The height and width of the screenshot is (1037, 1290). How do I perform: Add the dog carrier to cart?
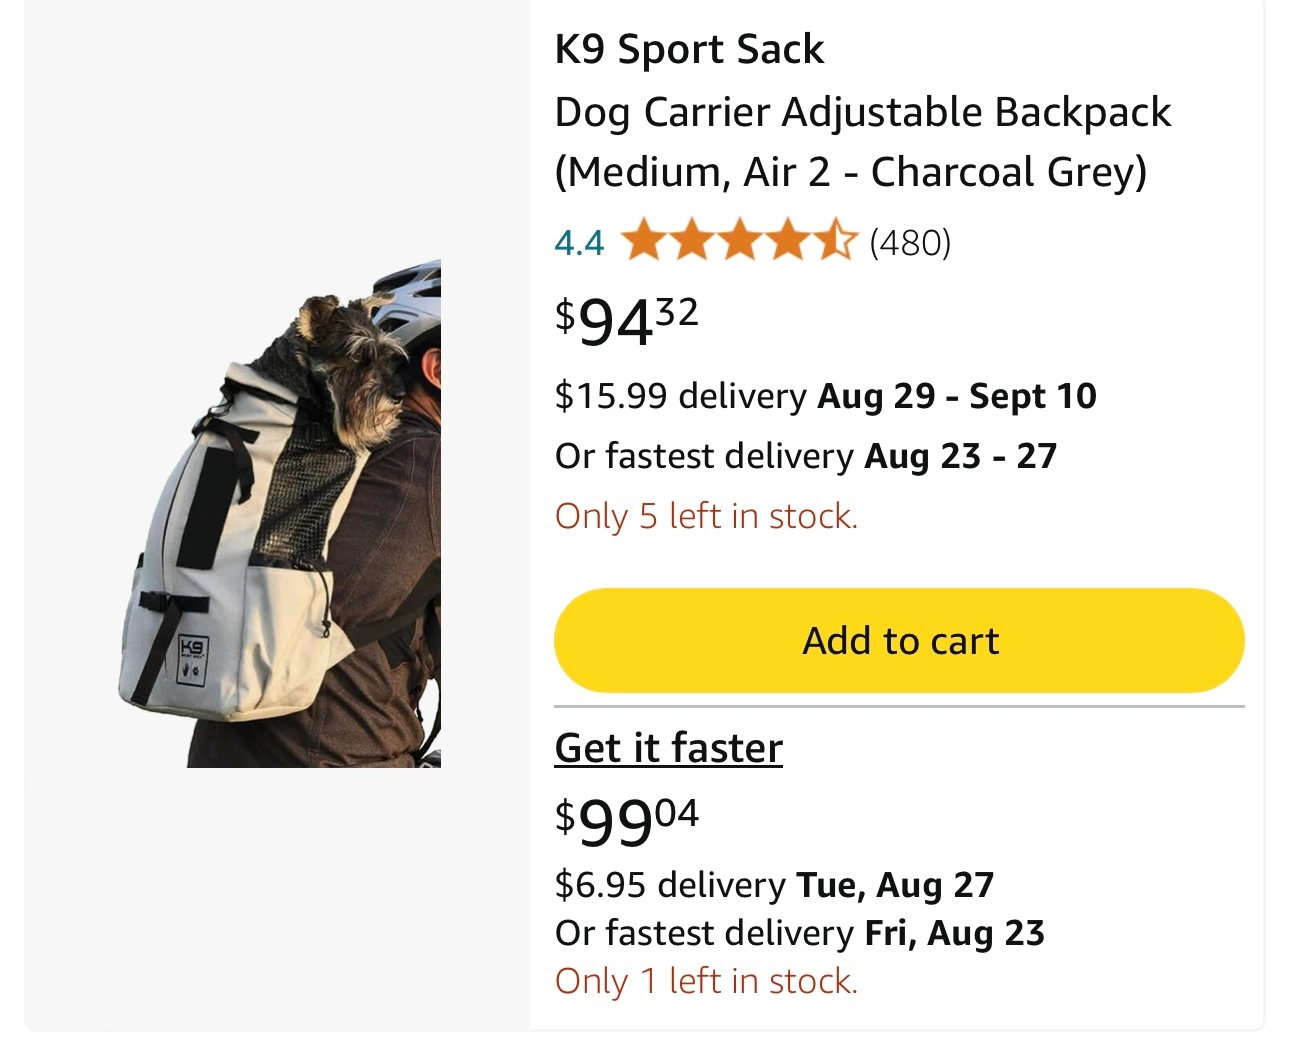[899, 640]
